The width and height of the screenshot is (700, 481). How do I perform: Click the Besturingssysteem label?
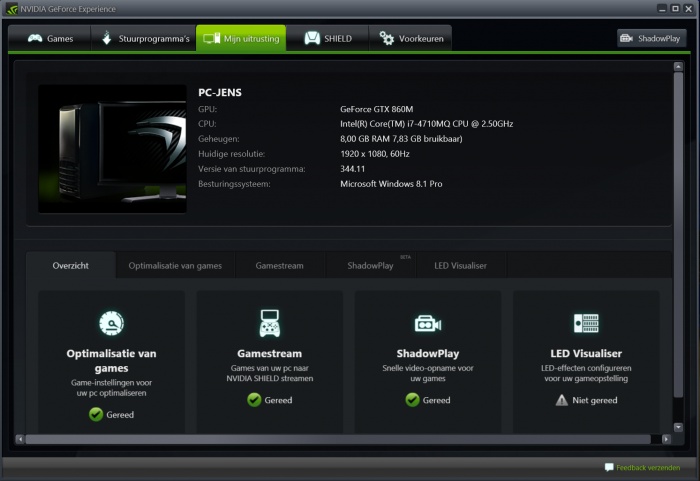coord(234,184)
